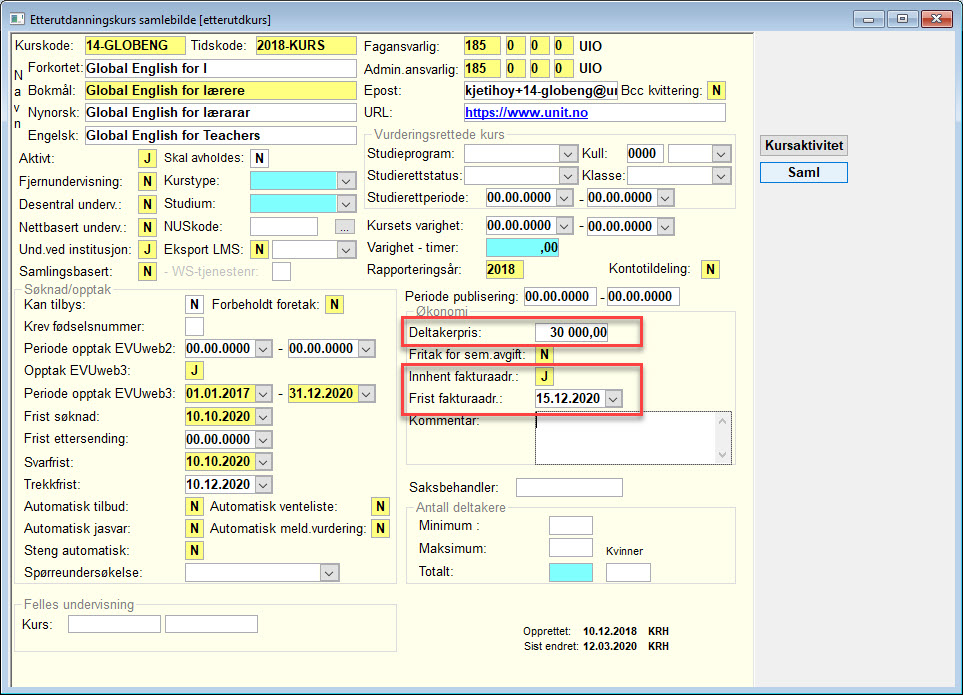Open the Frist søknad date dropdown
The image size is (963, 695).
pyautogui.click(x=263, y=417)
